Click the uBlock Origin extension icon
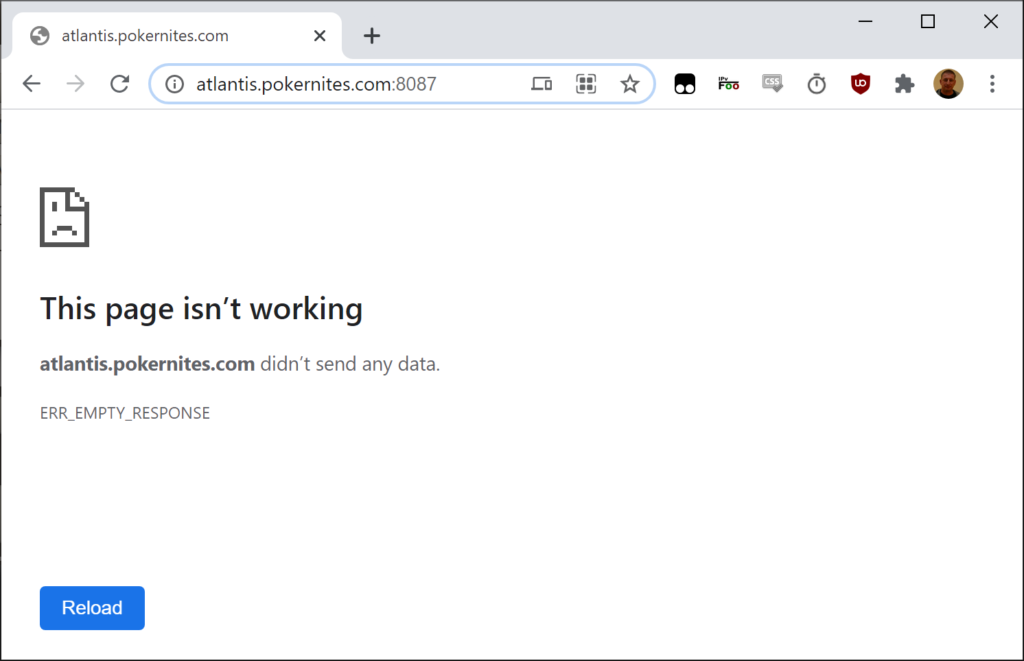 tap(860, 84)
